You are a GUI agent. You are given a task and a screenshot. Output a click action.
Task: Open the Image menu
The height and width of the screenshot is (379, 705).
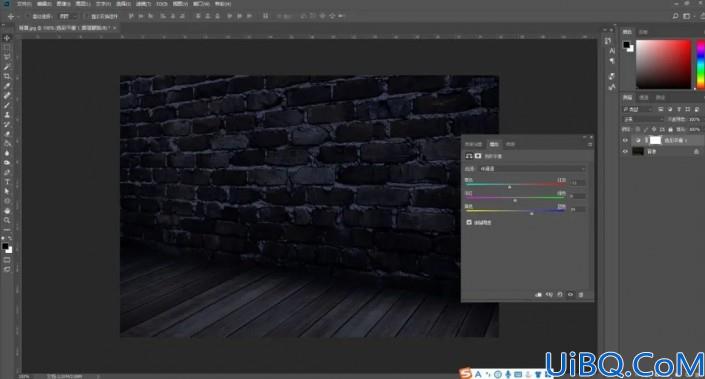(x=63, y=4)
